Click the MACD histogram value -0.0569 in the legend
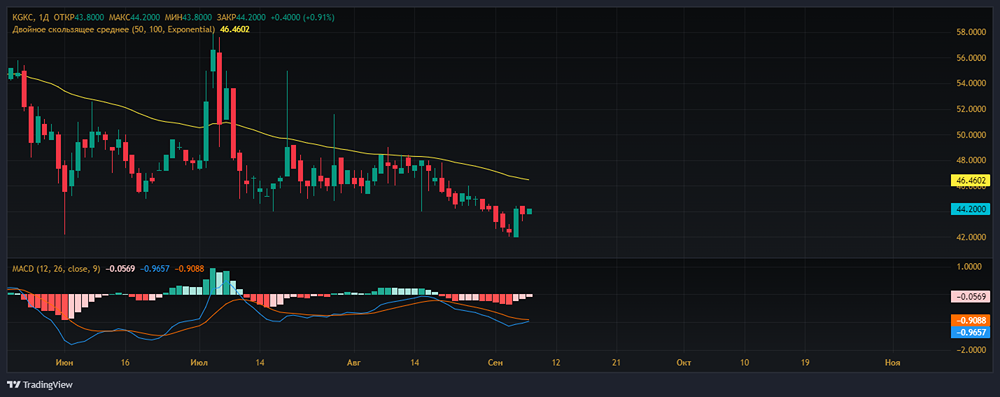The width and height of the screenshot is (1000, 397). pos(121,269)
